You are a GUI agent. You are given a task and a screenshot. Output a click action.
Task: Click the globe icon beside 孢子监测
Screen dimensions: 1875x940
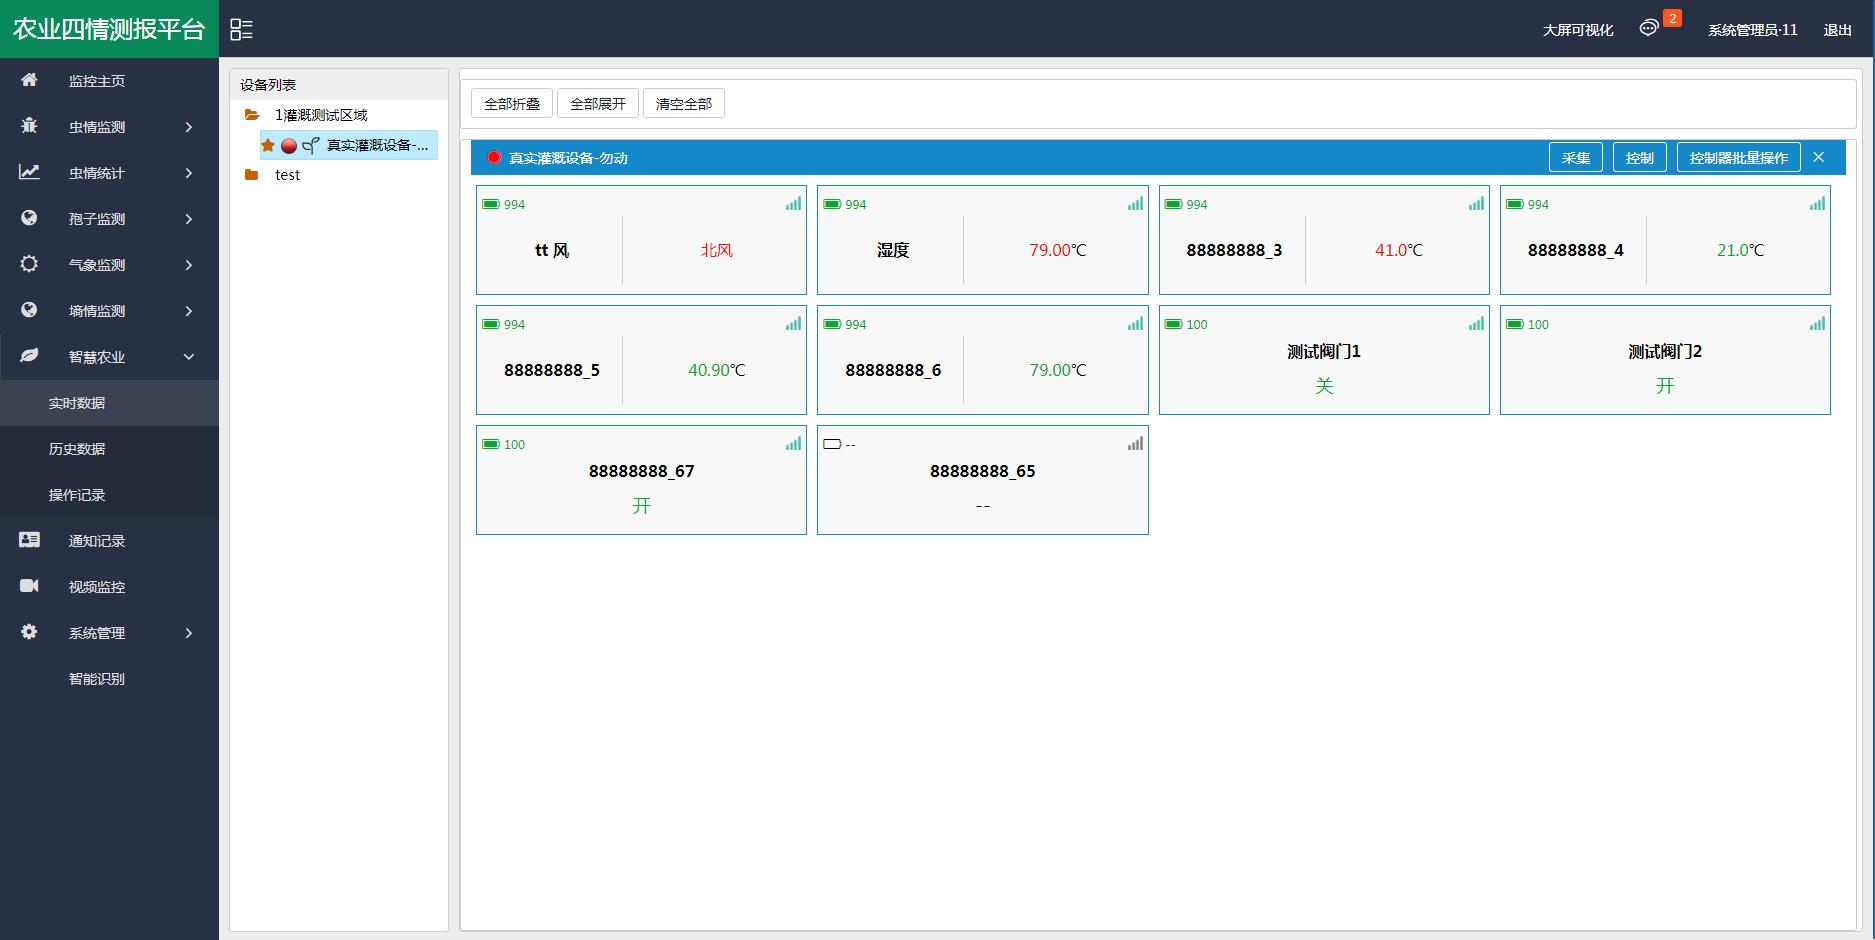(29, 218)
